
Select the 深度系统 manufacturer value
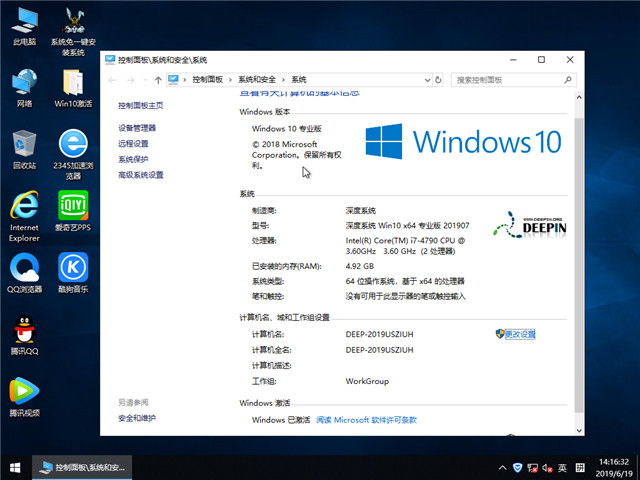[x=361, y=211]
